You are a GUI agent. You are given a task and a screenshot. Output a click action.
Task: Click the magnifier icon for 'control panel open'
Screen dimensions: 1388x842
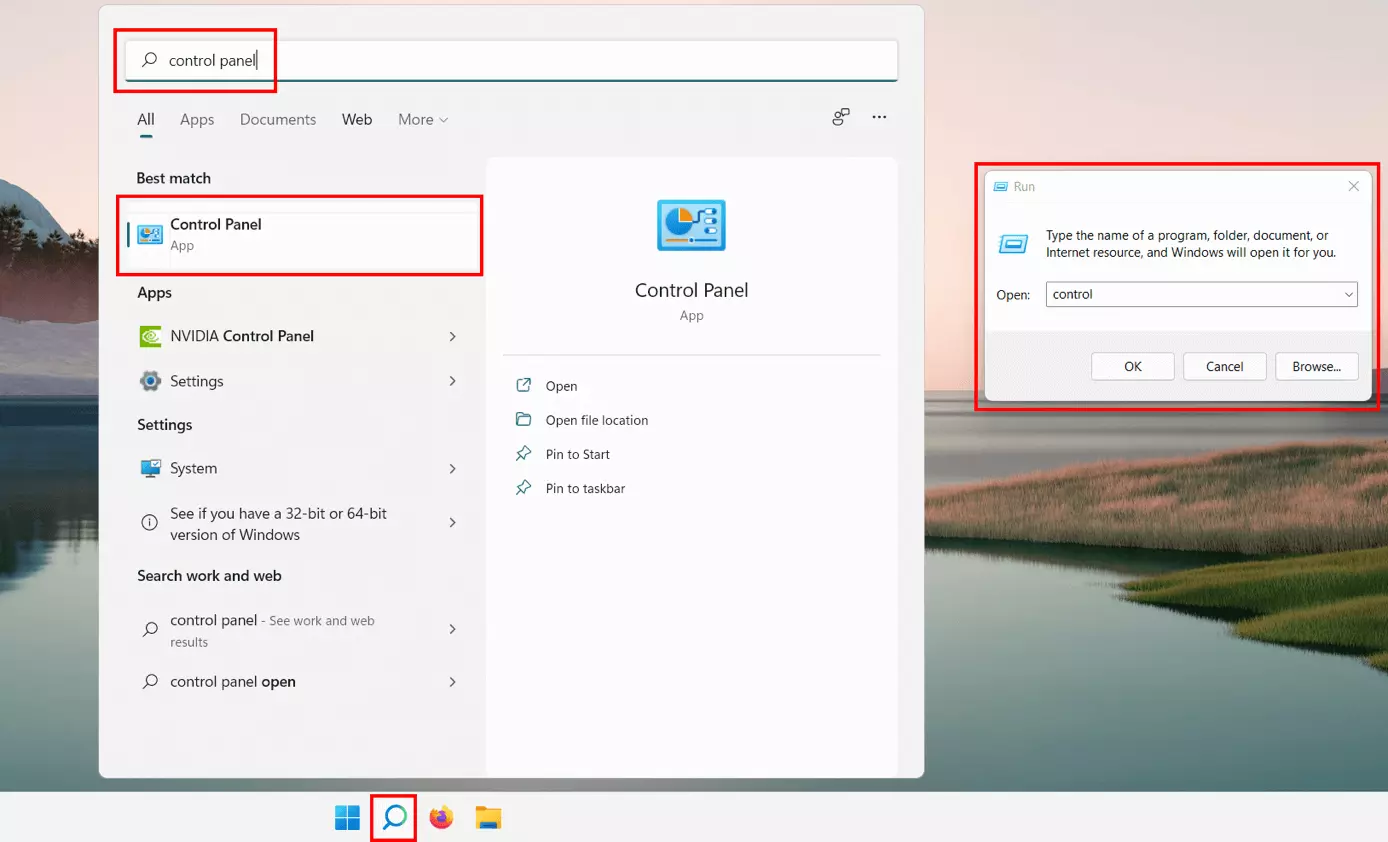coord(150,681)
